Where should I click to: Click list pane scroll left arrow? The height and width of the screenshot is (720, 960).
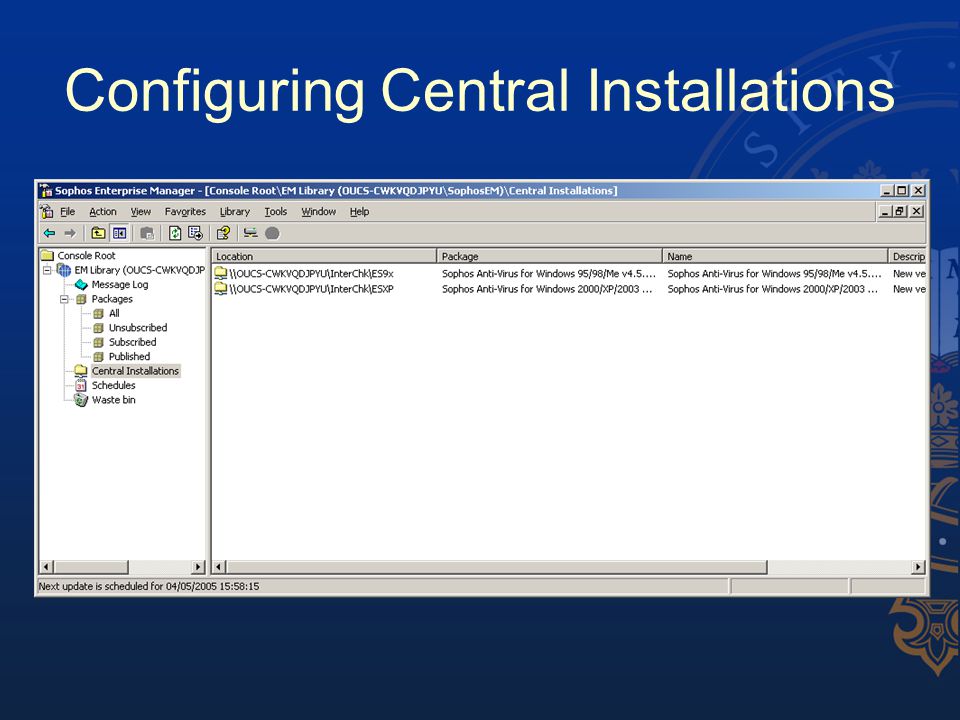(219, 567)
